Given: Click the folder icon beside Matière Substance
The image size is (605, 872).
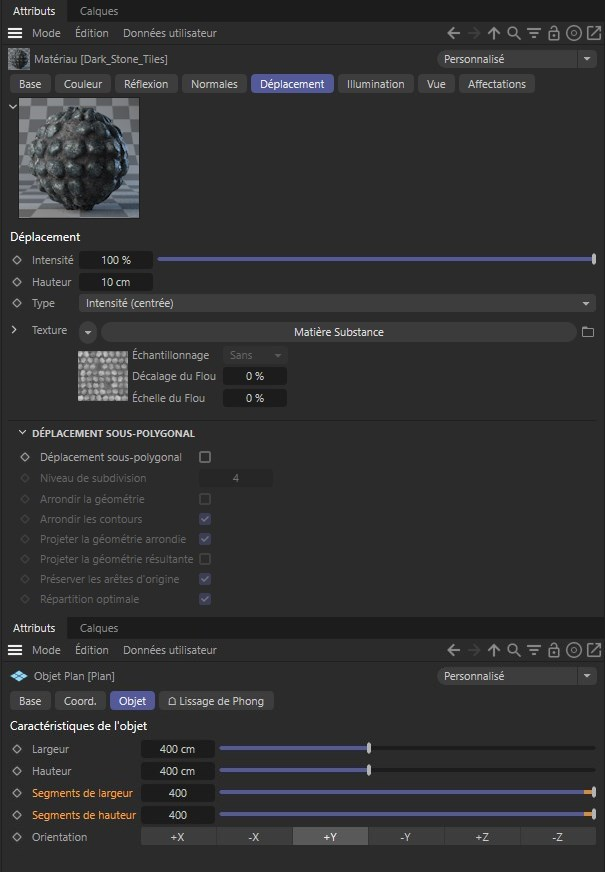Looking at the screenshot, I should (x=588, y=332).
